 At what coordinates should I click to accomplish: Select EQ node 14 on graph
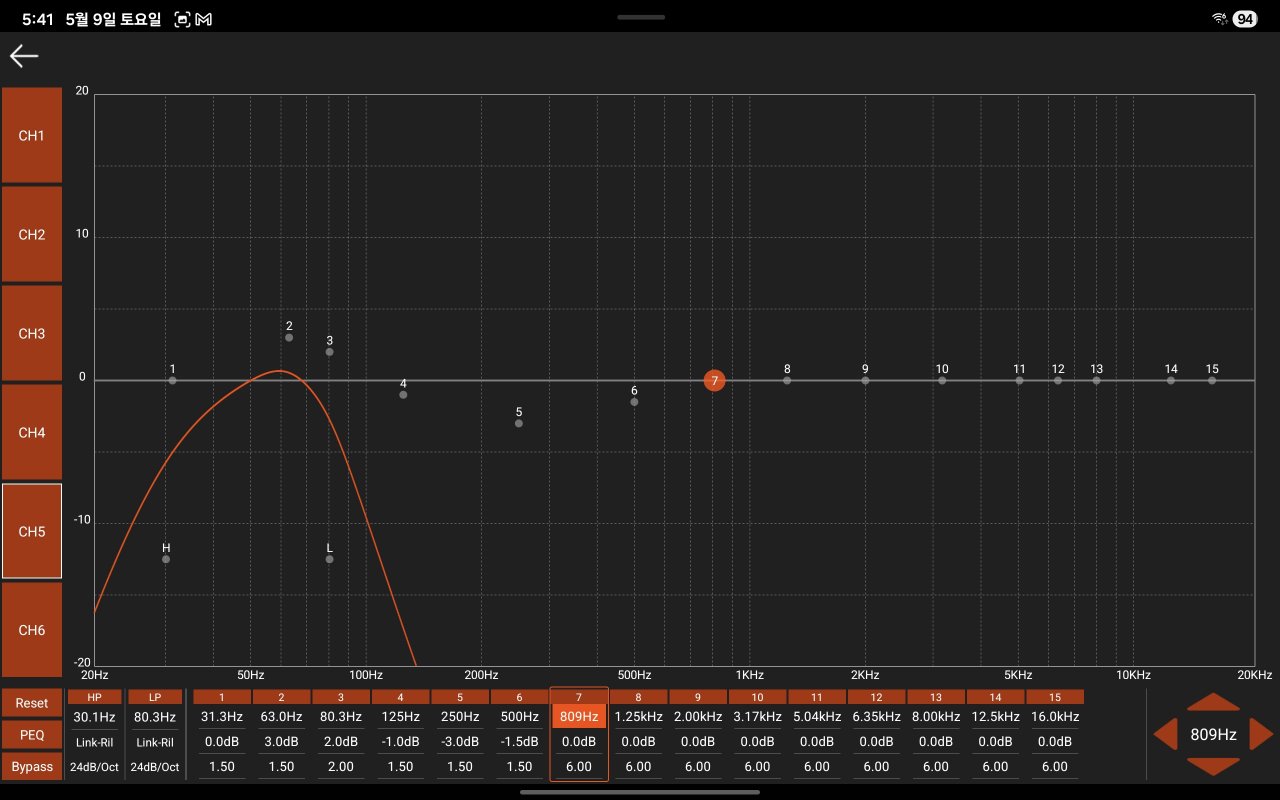click(x=1171, y=380)
